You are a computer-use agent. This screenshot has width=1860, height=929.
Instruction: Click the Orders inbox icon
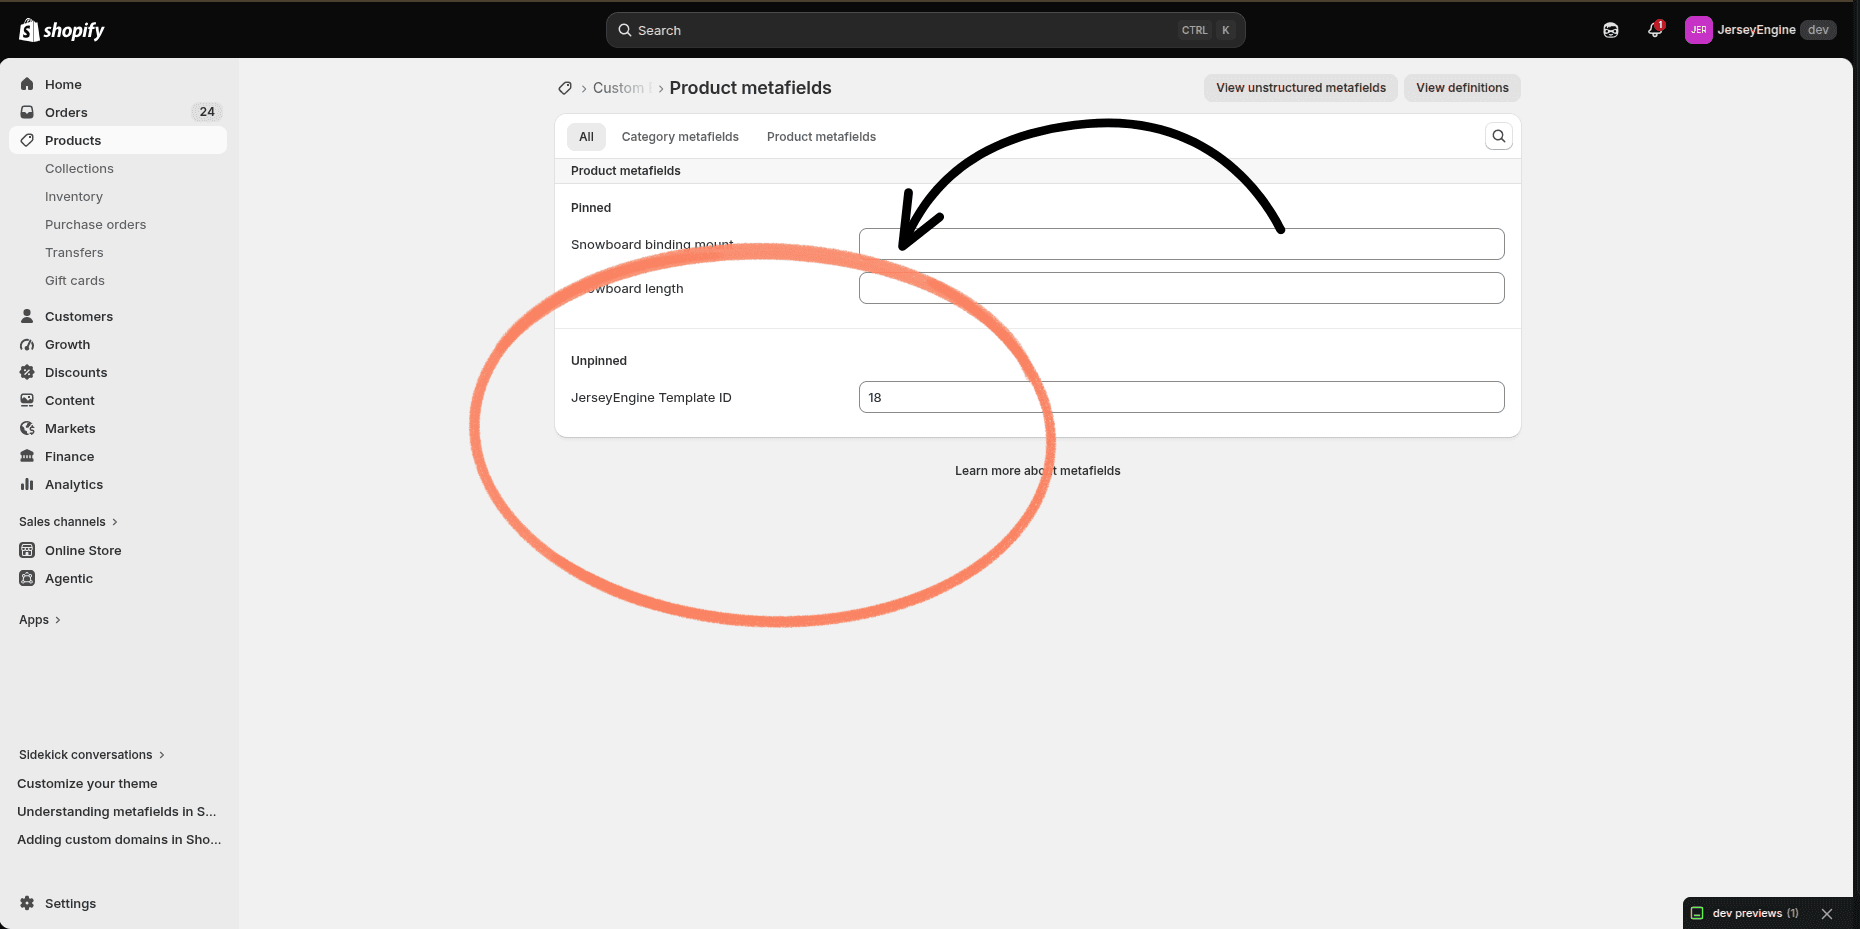click(x=27, y=112)
